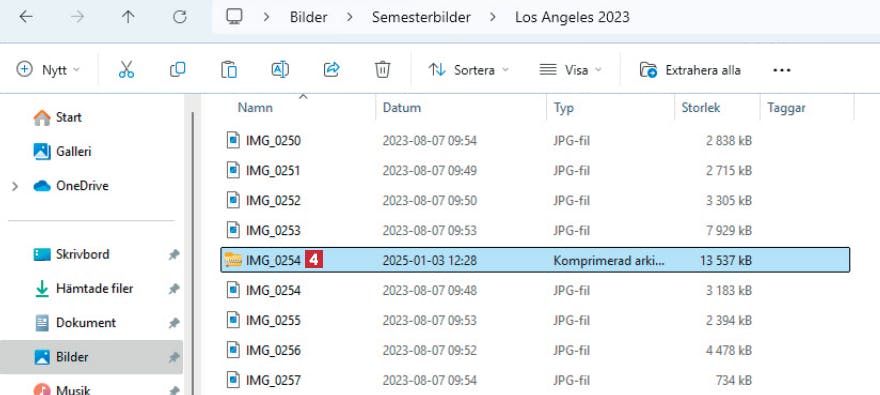Select the Hämtade filer sidebar item

(94, 289)
